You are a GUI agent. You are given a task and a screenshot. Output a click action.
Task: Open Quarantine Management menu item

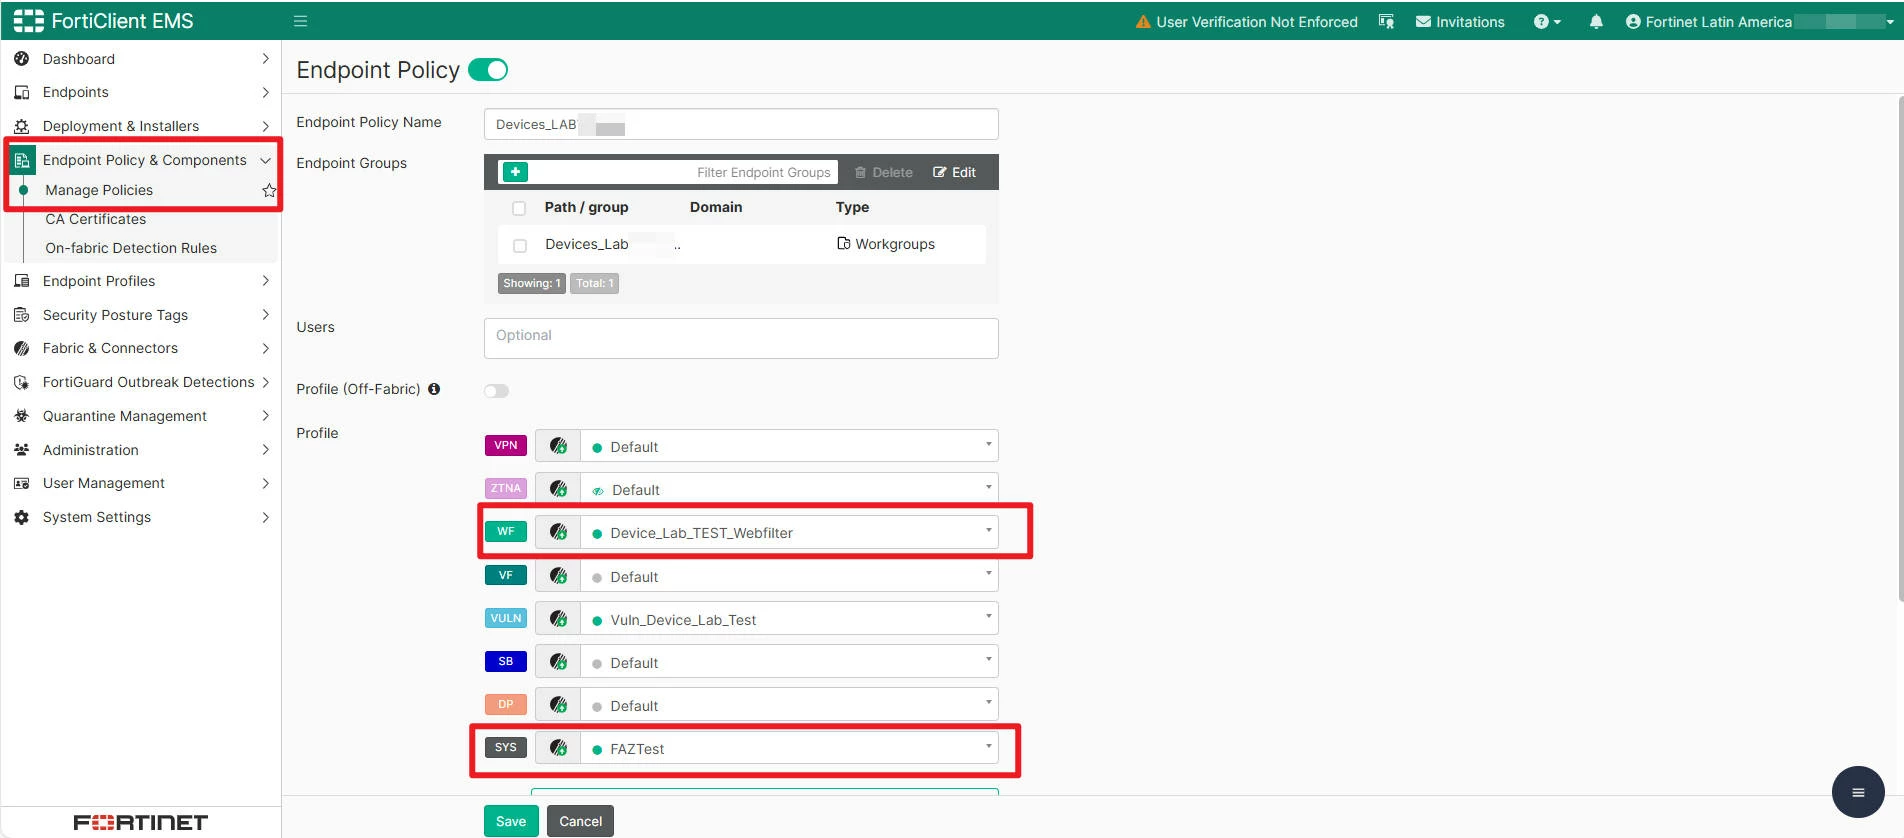125,416
